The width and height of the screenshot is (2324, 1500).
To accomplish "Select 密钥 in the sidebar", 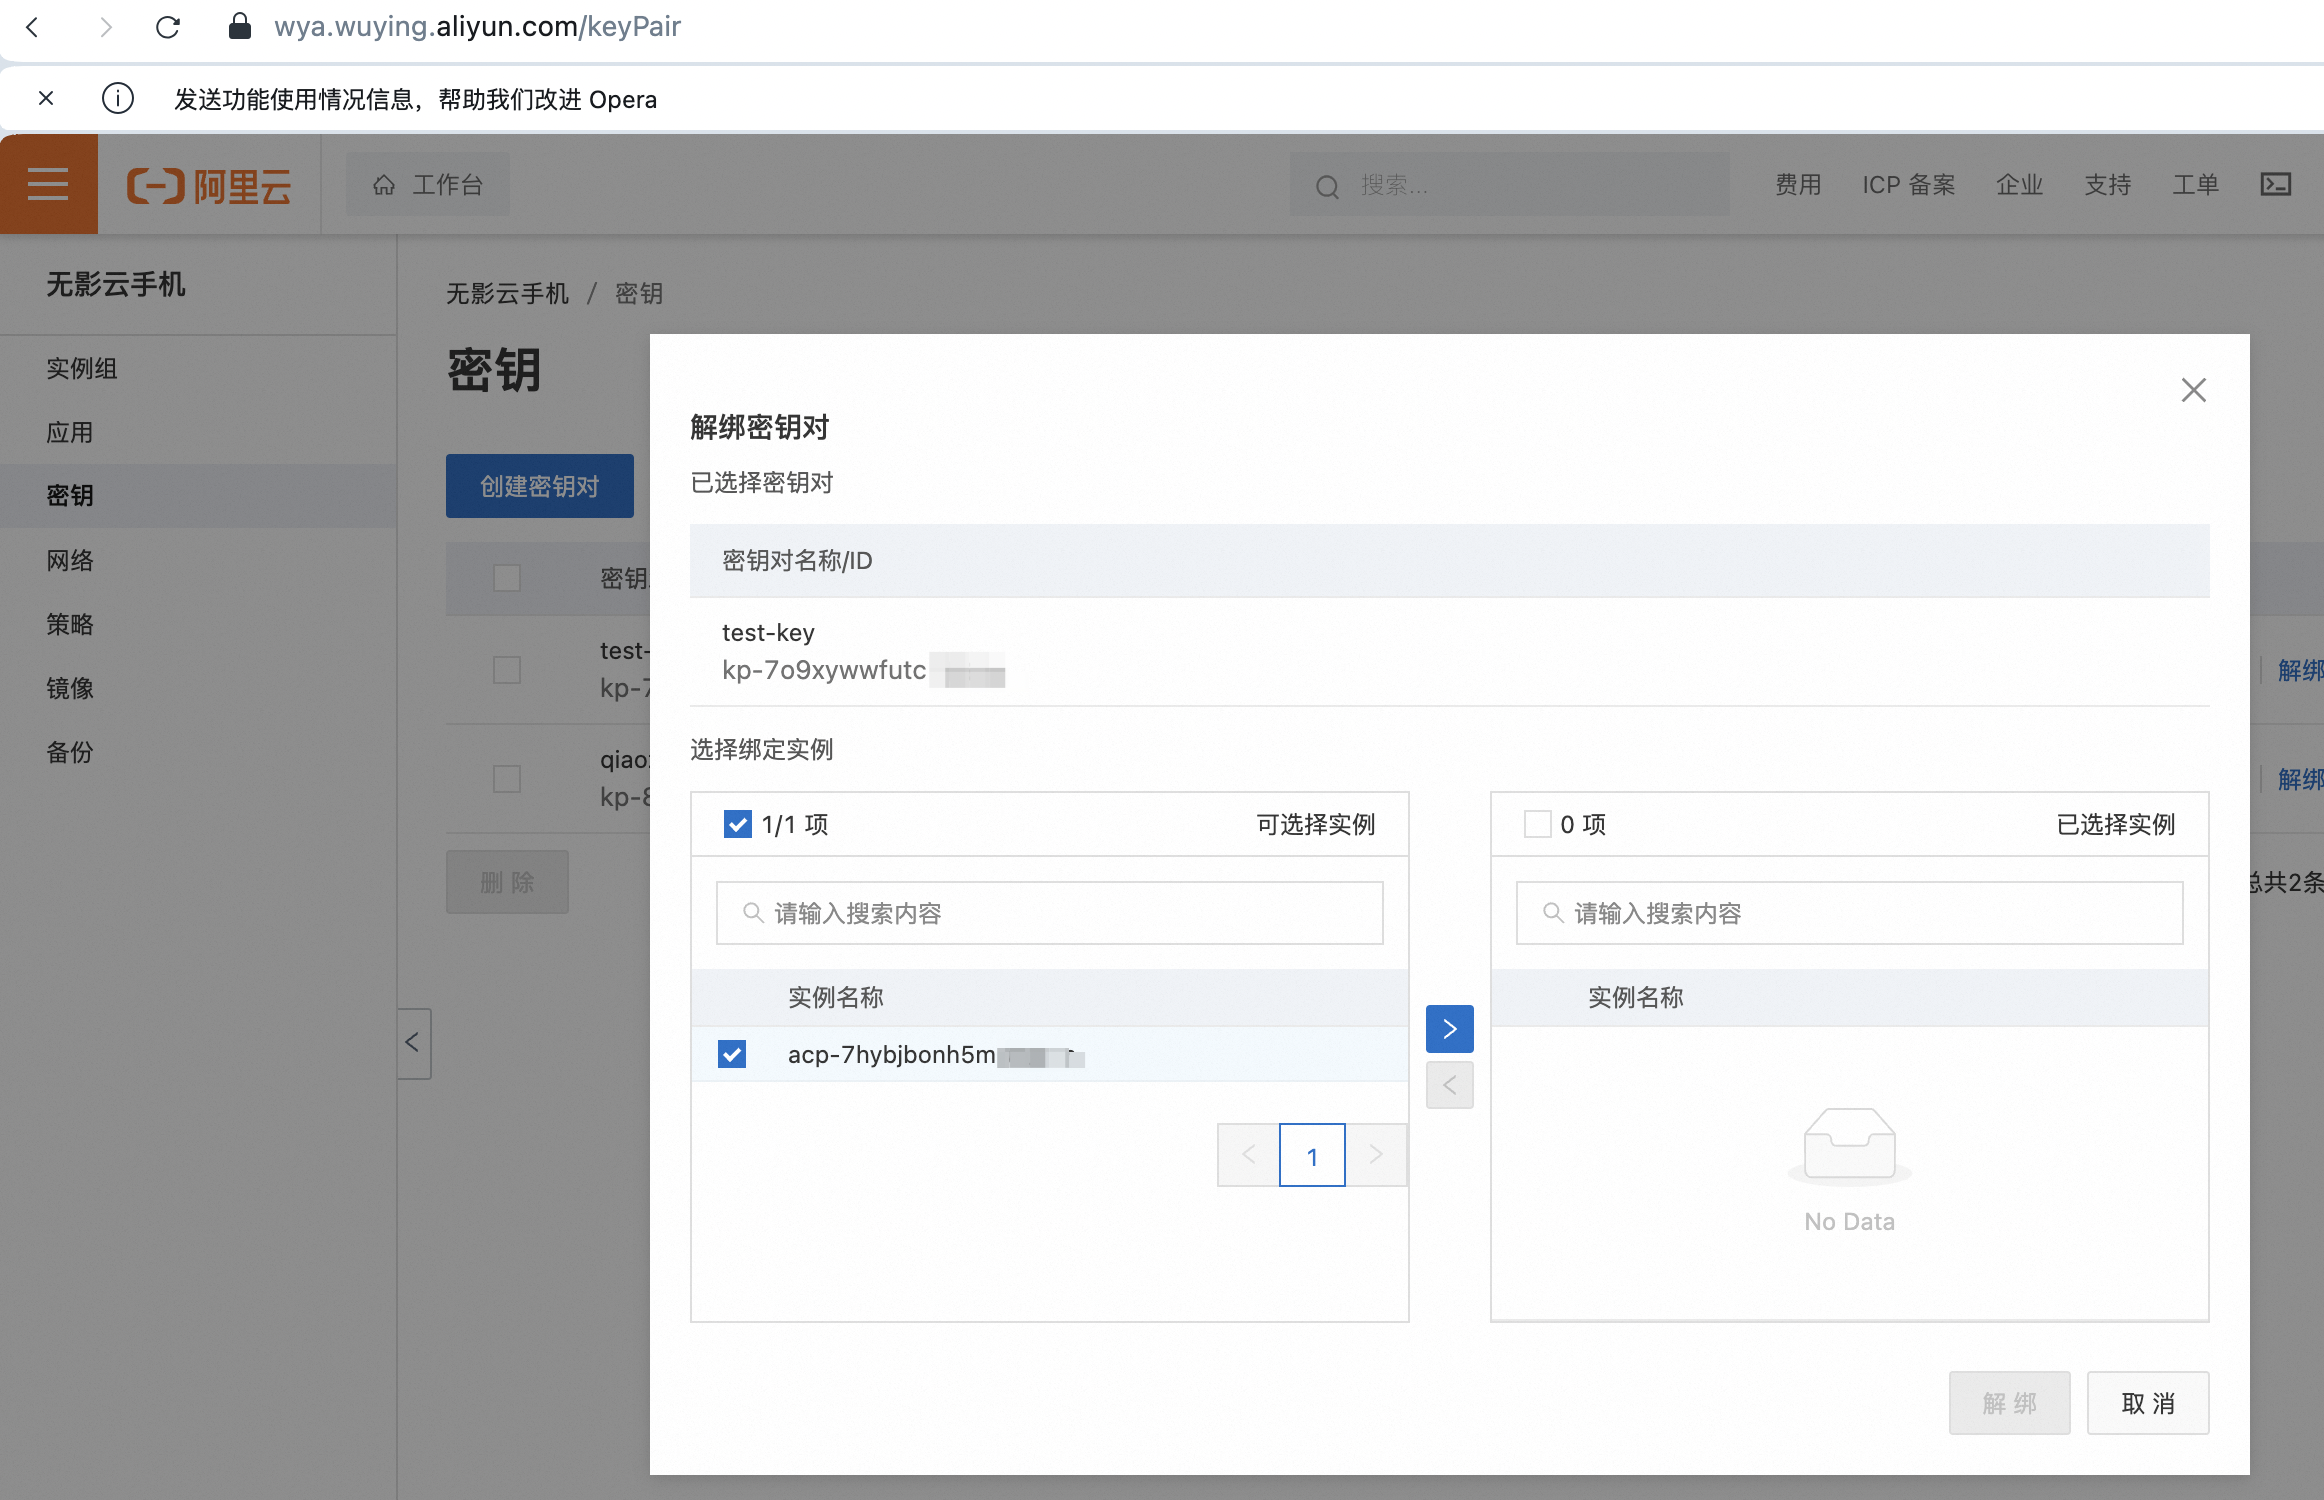I will (198, 495).
